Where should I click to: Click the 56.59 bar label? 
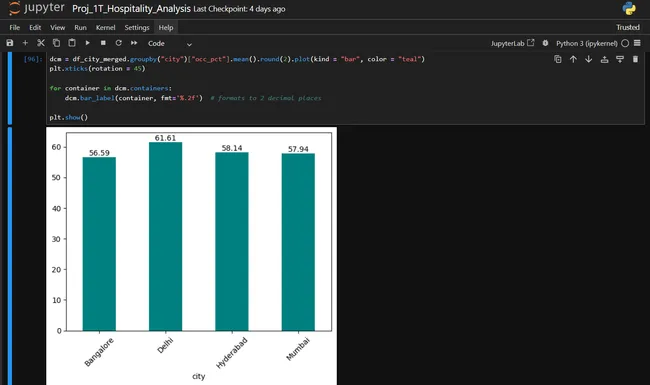point(99,153)
